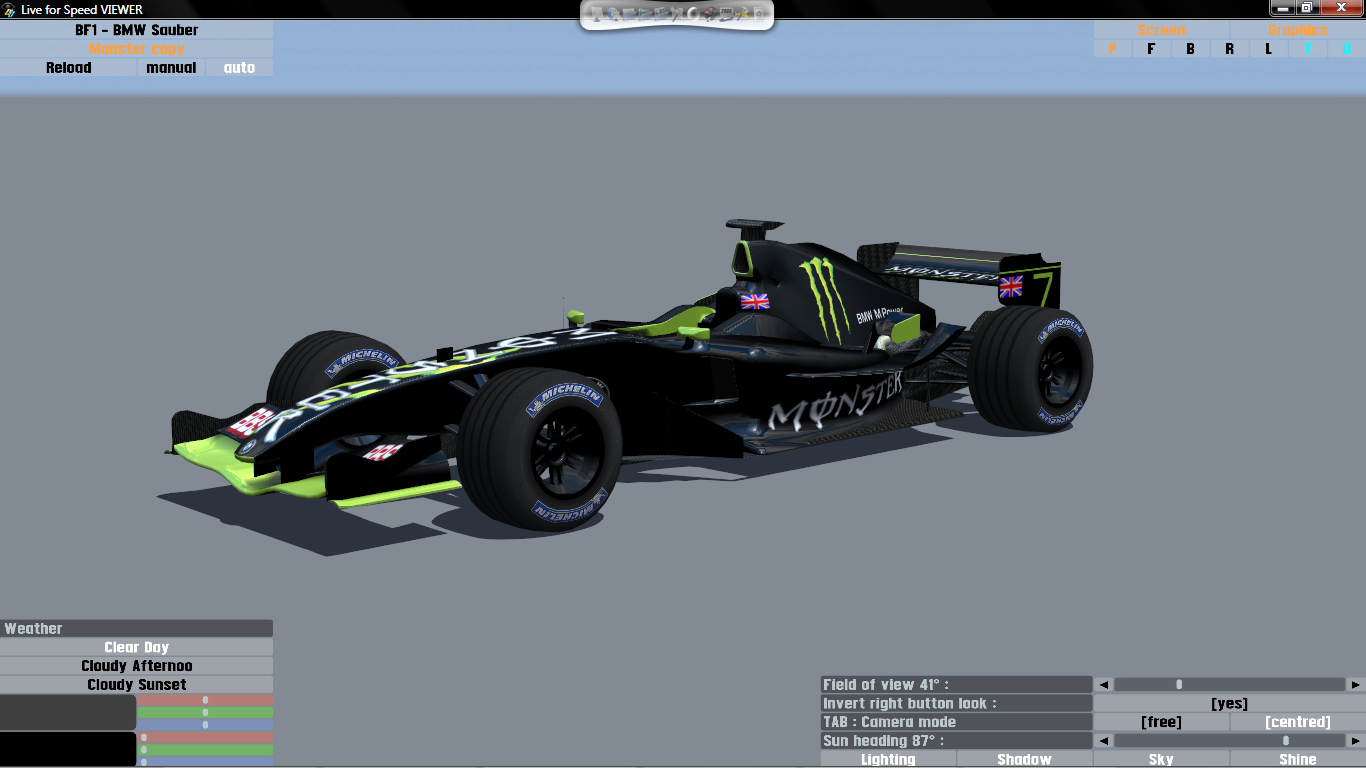Minimize the Live for Speed Viewer window
Viewport: 1366px width, 768px height.
coord(1282,8)
